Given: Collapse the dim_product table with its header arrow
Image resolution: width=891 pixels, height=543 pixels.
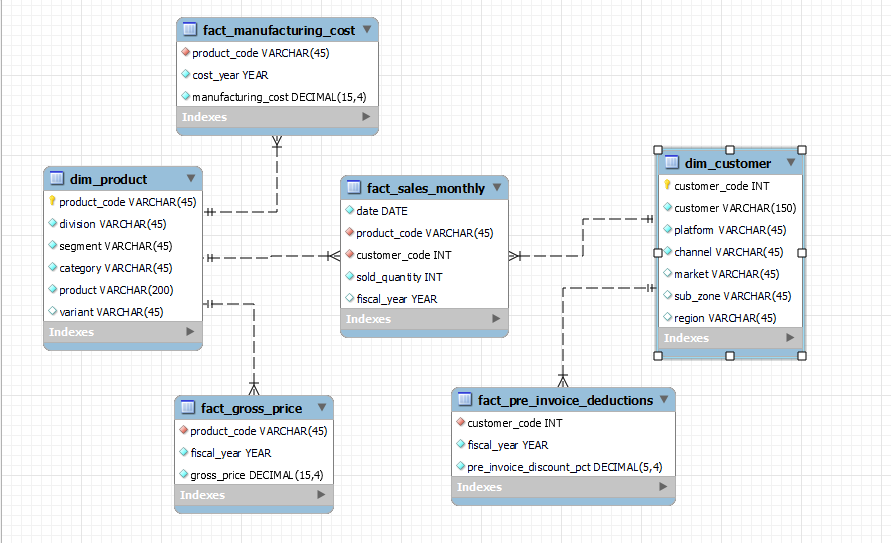Looking at the screenshot, I should pos(191,178).
